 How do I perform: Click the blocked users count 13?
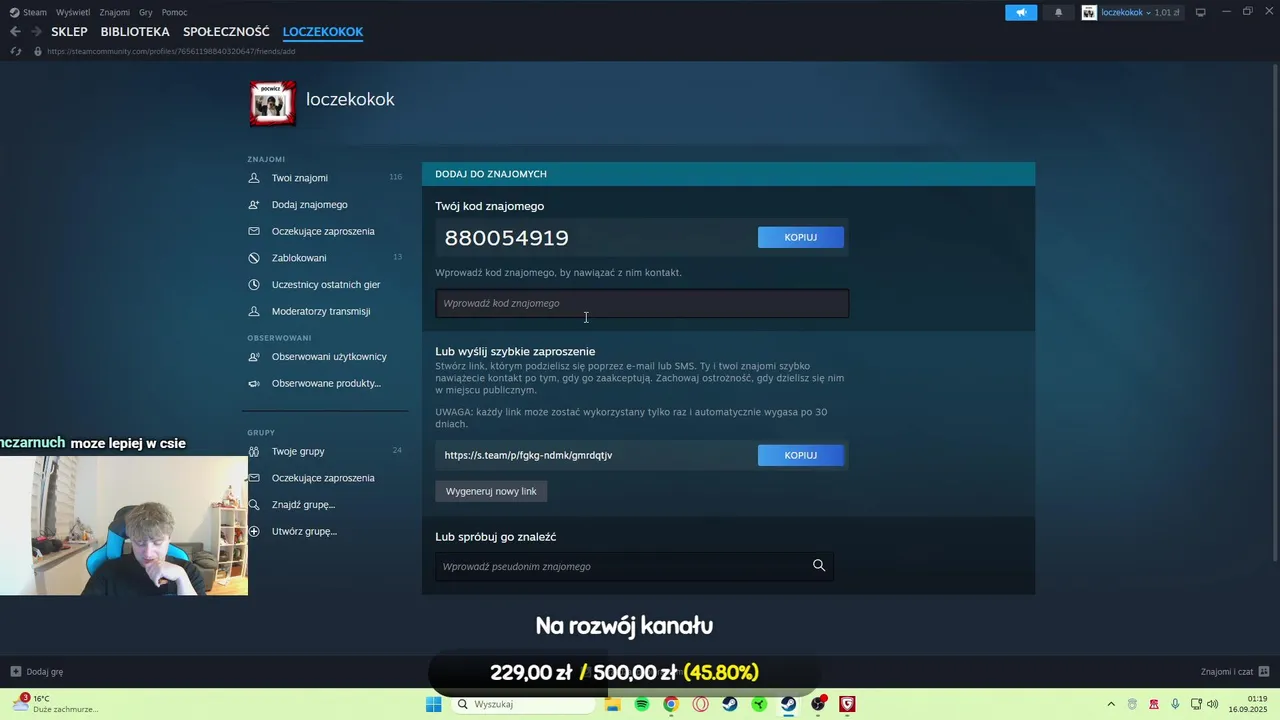[x=397, y=257]
